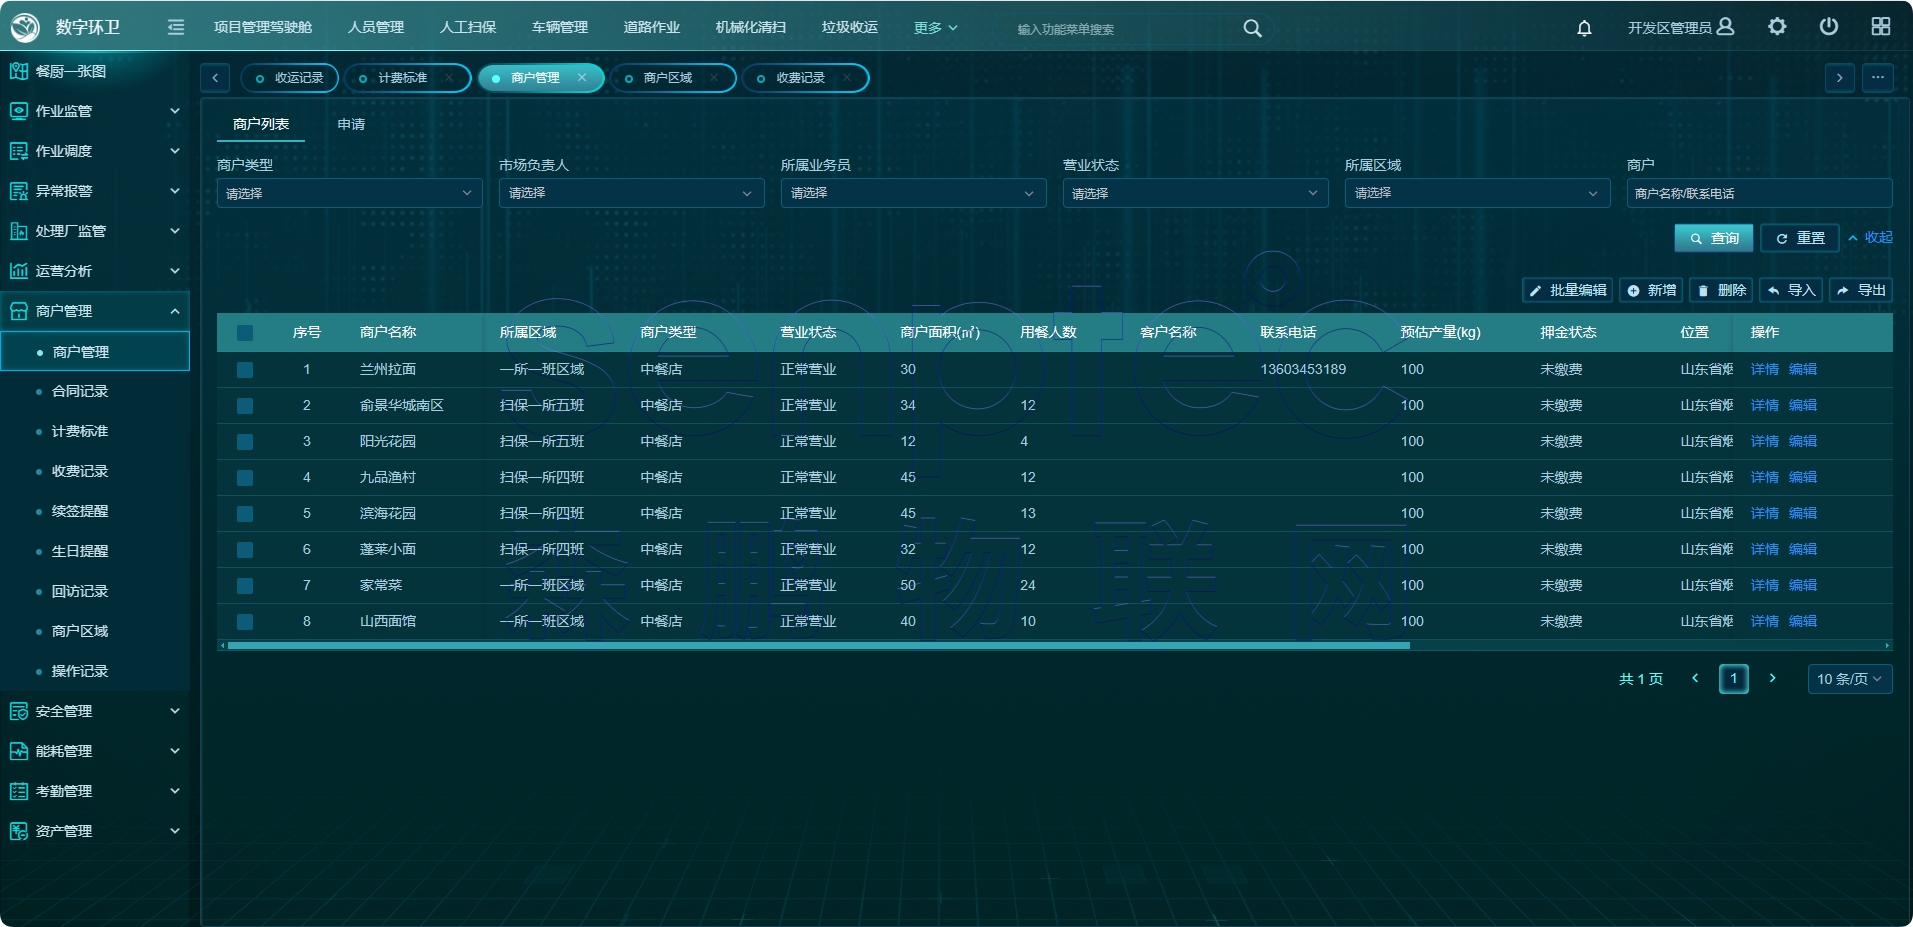Image resolution: width=1913 pixels, height=927 pixels.
Task: Click the table's horizontal scrollbar
Action: pos(818,646)
